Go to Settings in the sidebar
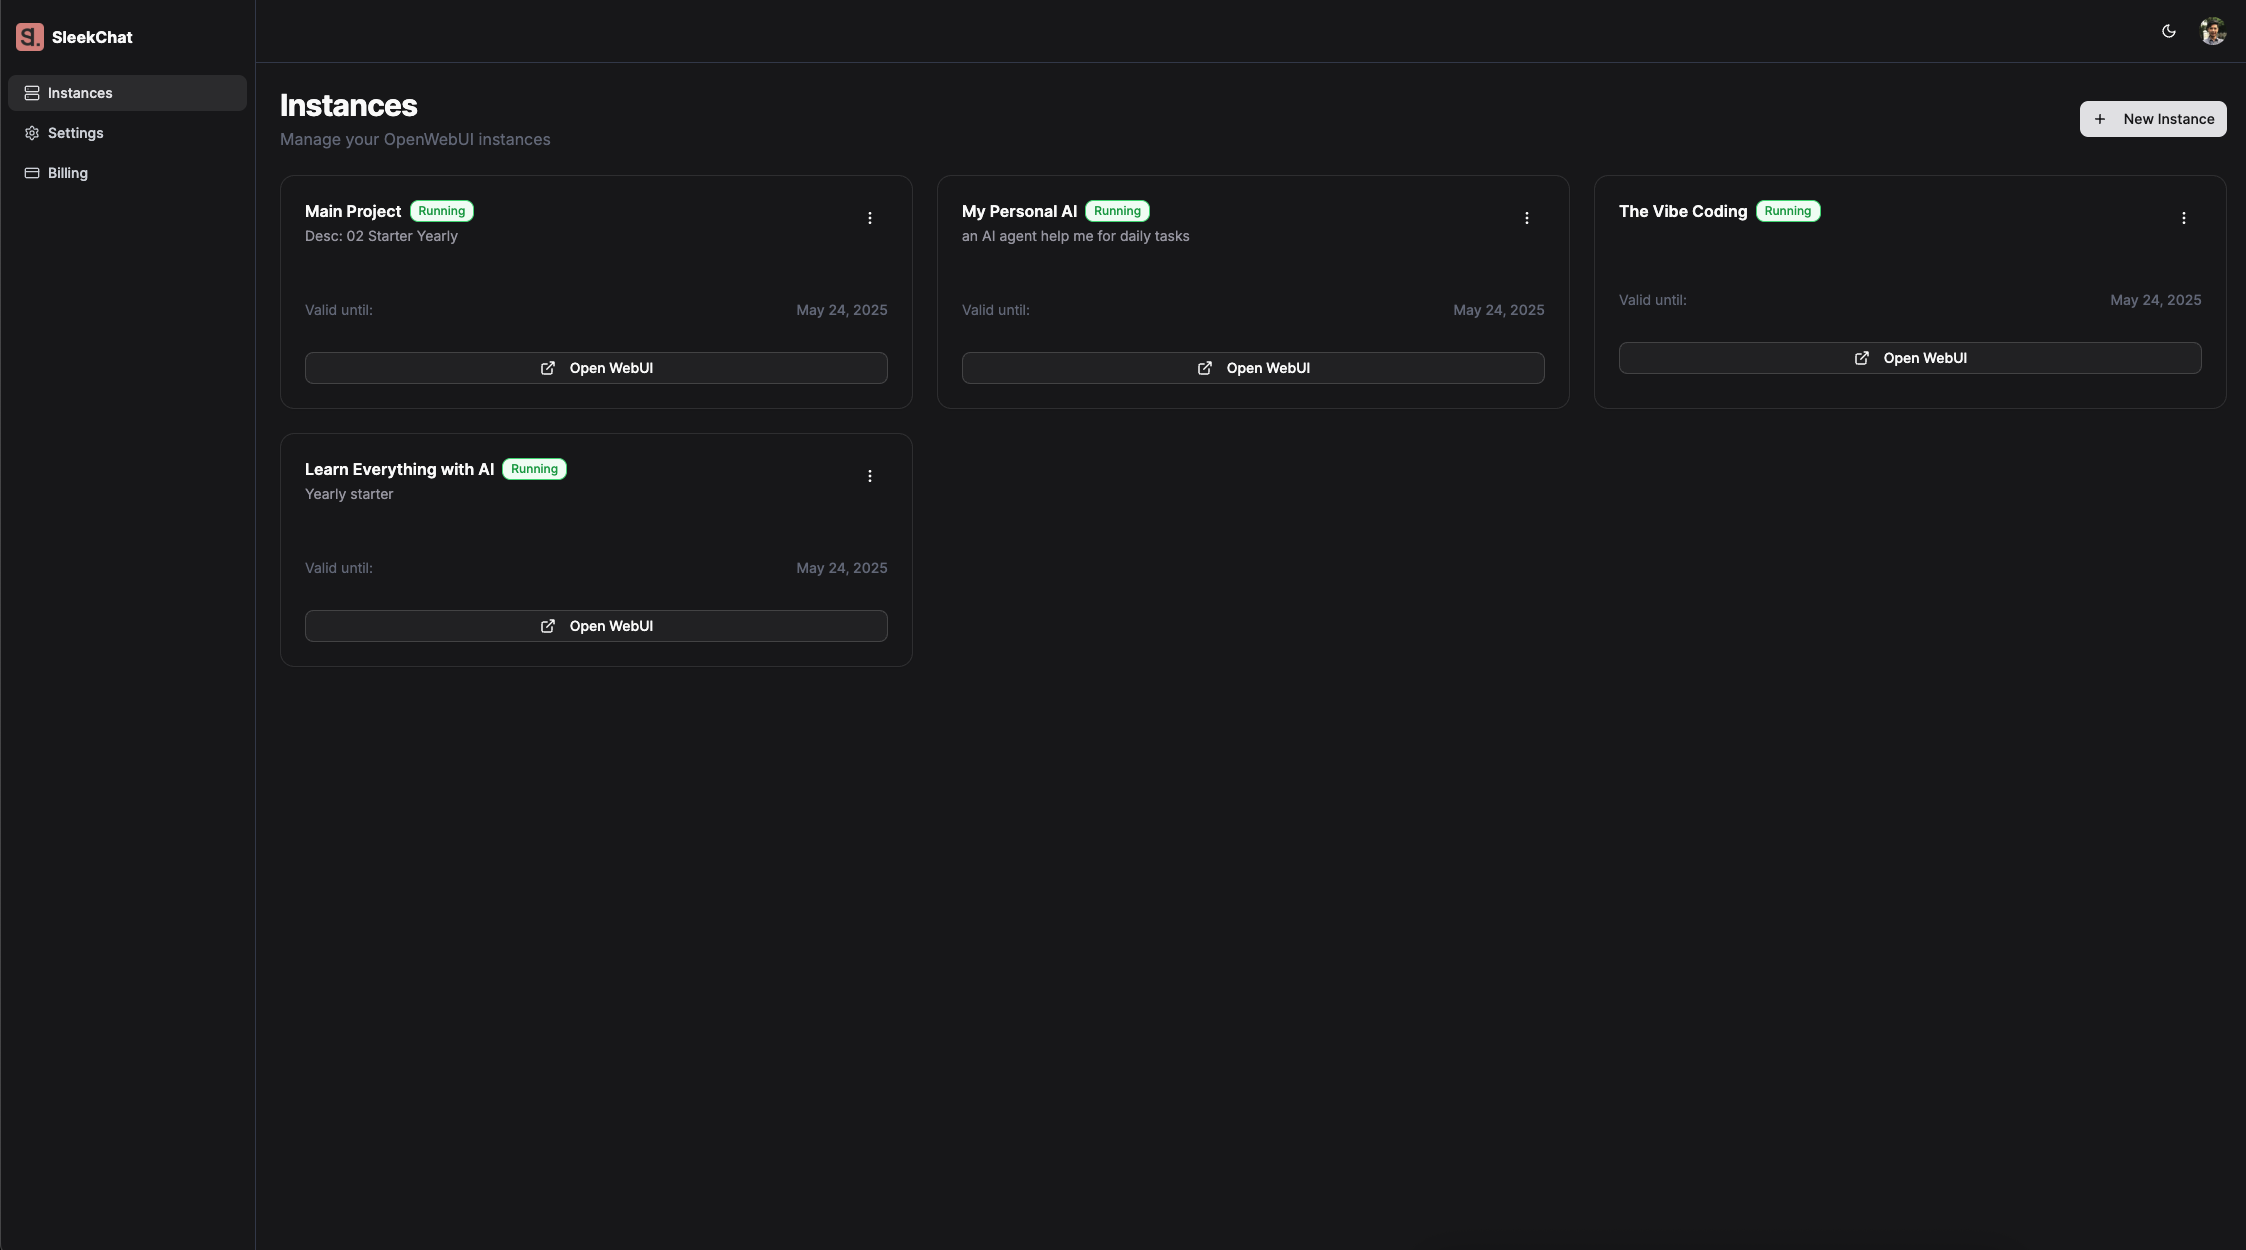The image size is (2246, 1250). click(75, 133)
